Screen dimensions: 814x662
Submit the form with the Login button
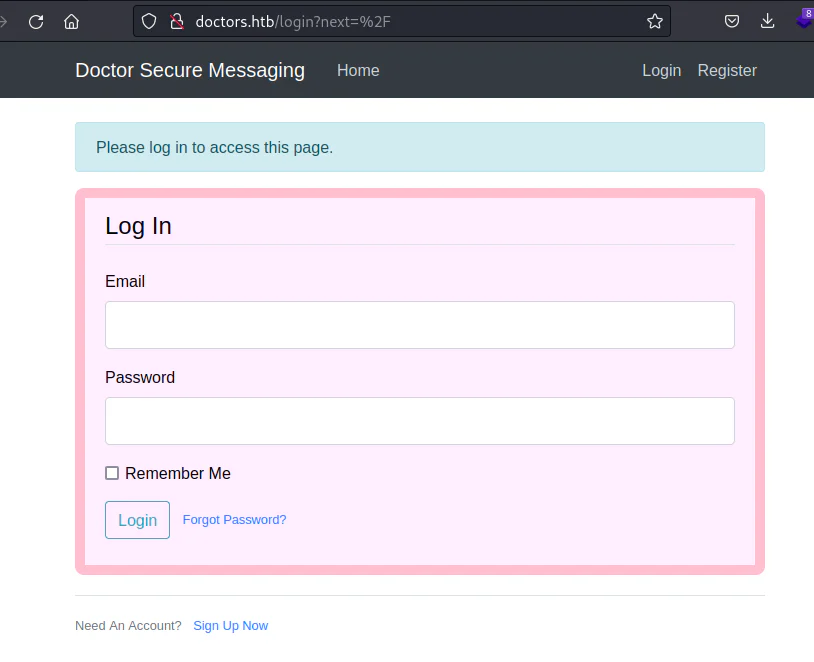click(x=138, y=520)
